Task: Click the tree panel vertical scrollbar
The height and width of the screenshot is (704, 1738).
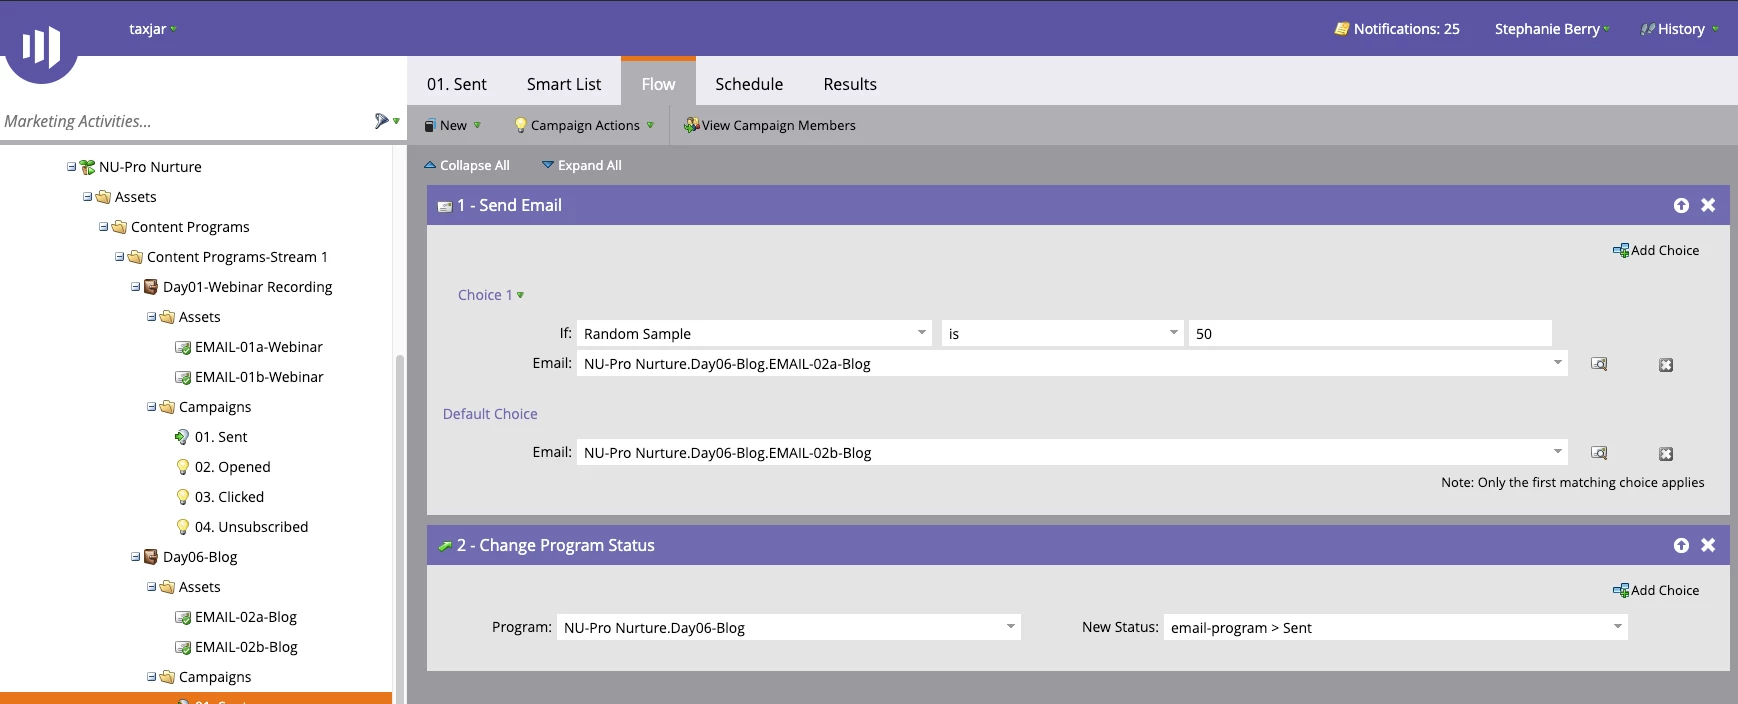Action: coord(400,528)
